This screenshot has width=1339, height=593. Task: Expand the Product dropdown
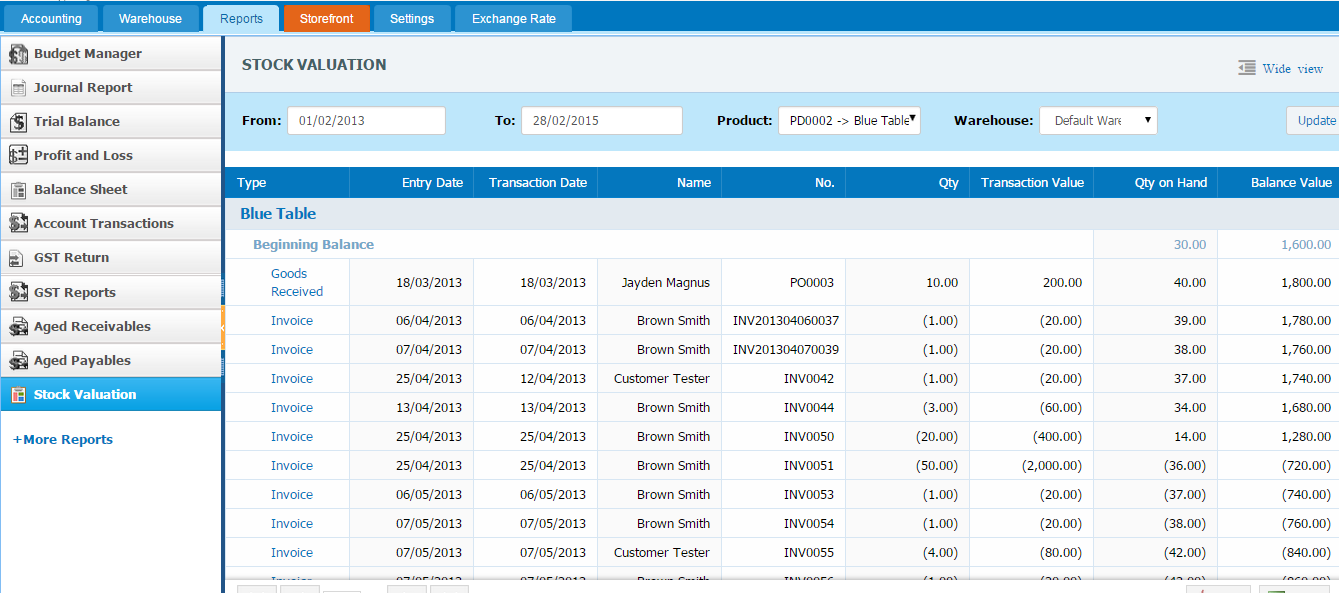(849, 120)
